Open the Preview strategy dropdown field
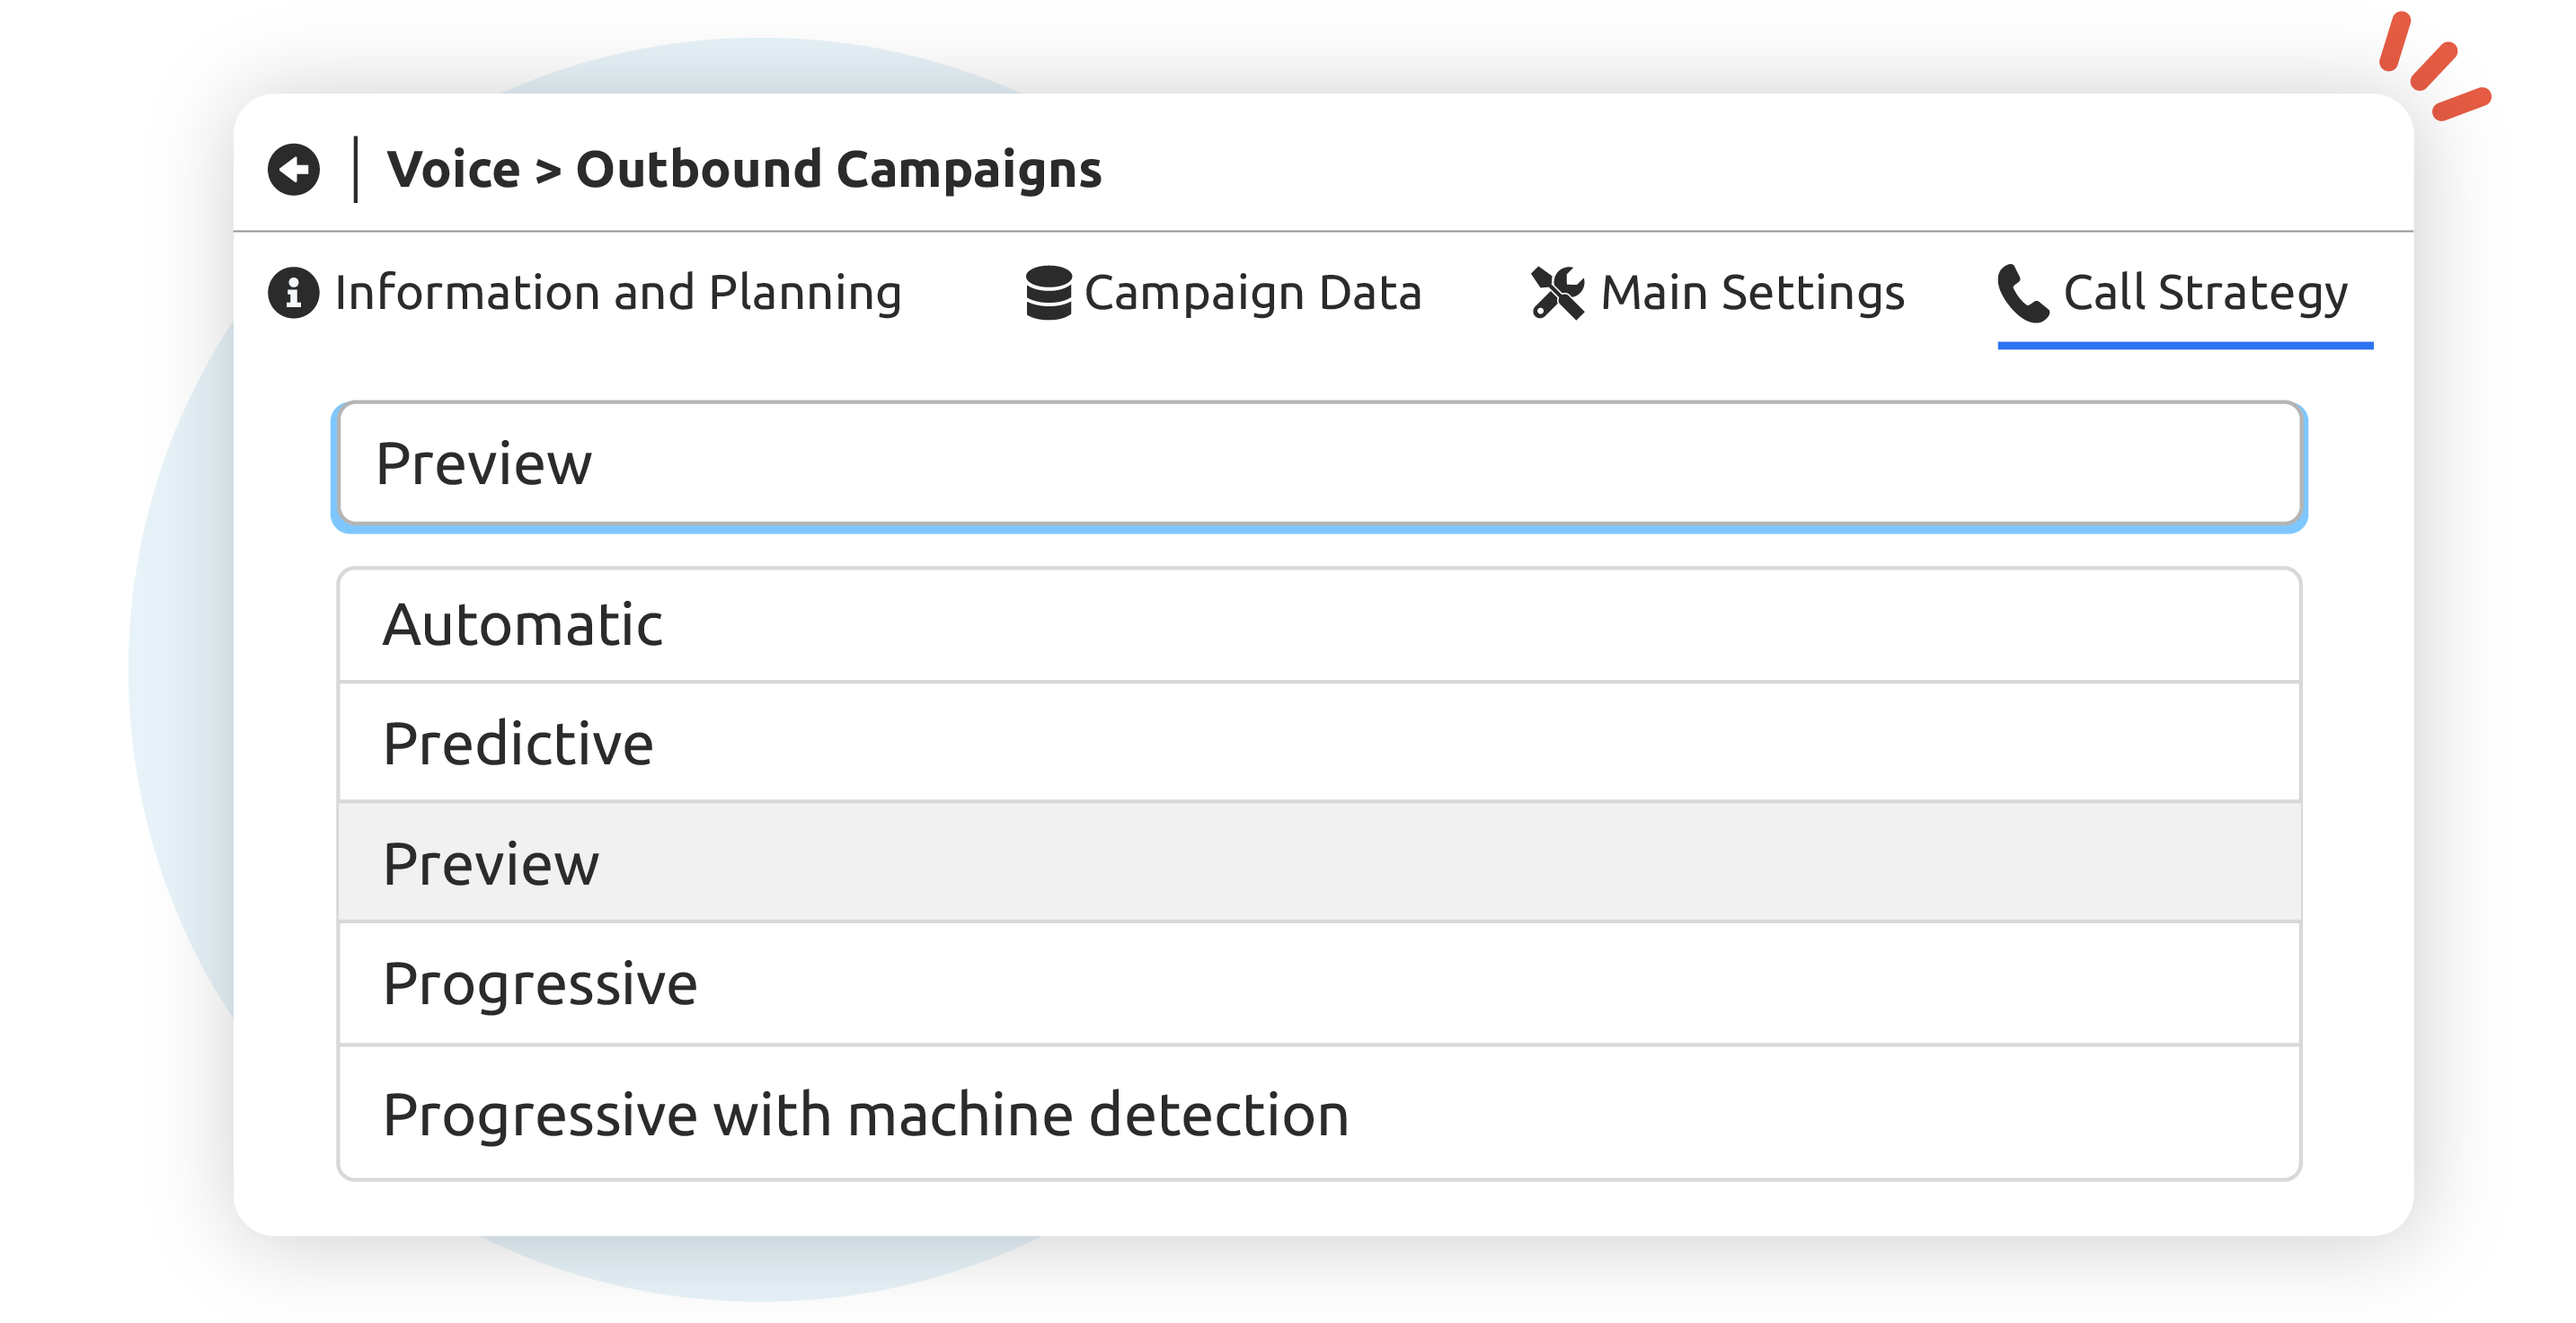 point(1318,465)
